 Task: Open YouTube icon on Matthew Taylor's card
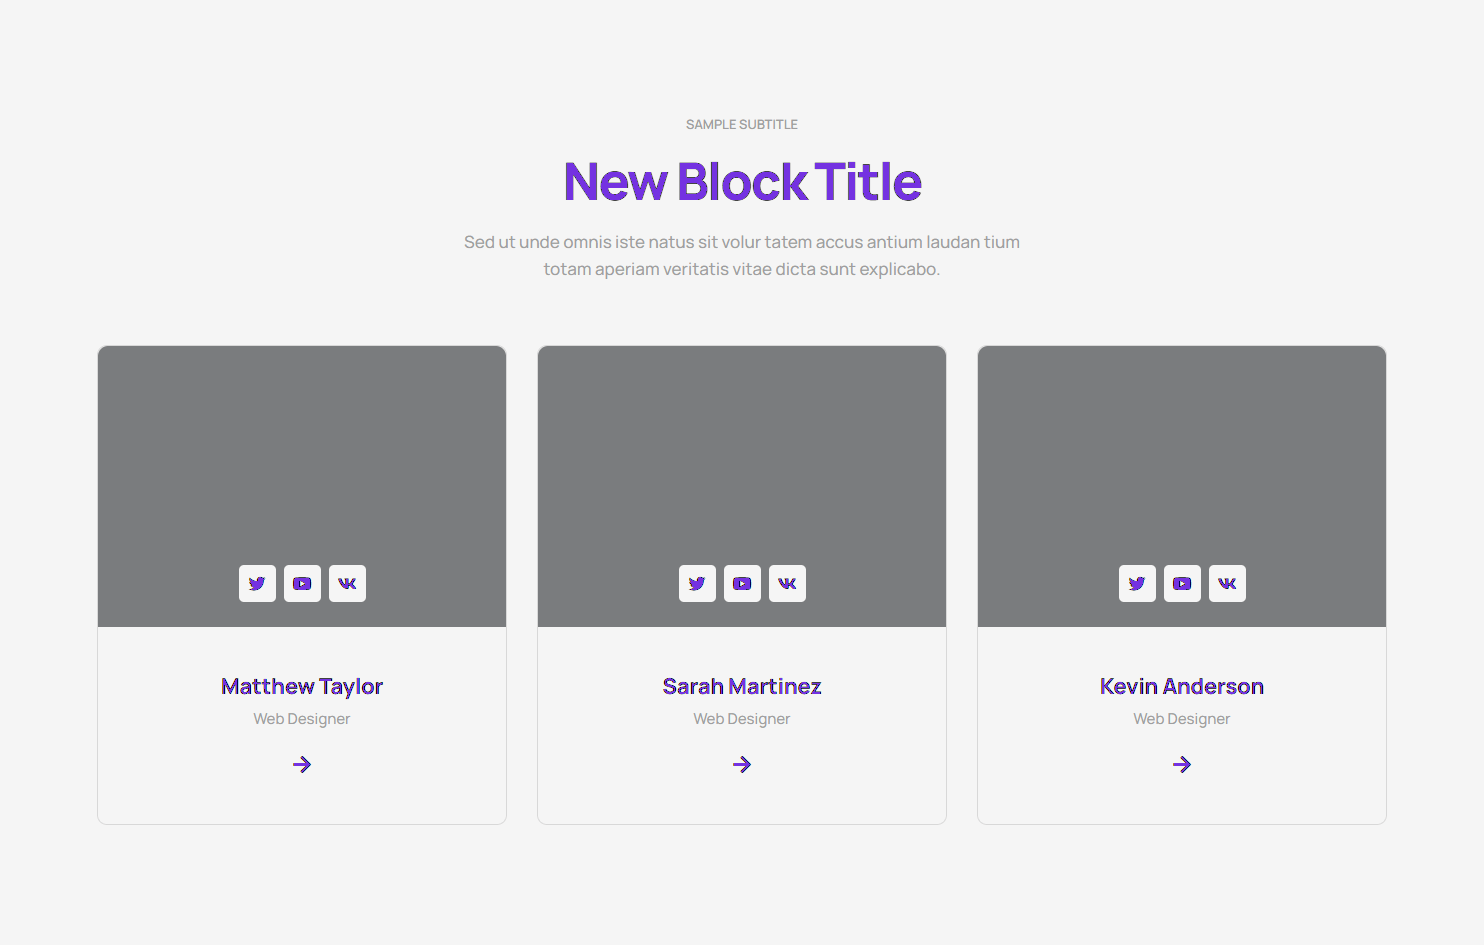(302, 583)
